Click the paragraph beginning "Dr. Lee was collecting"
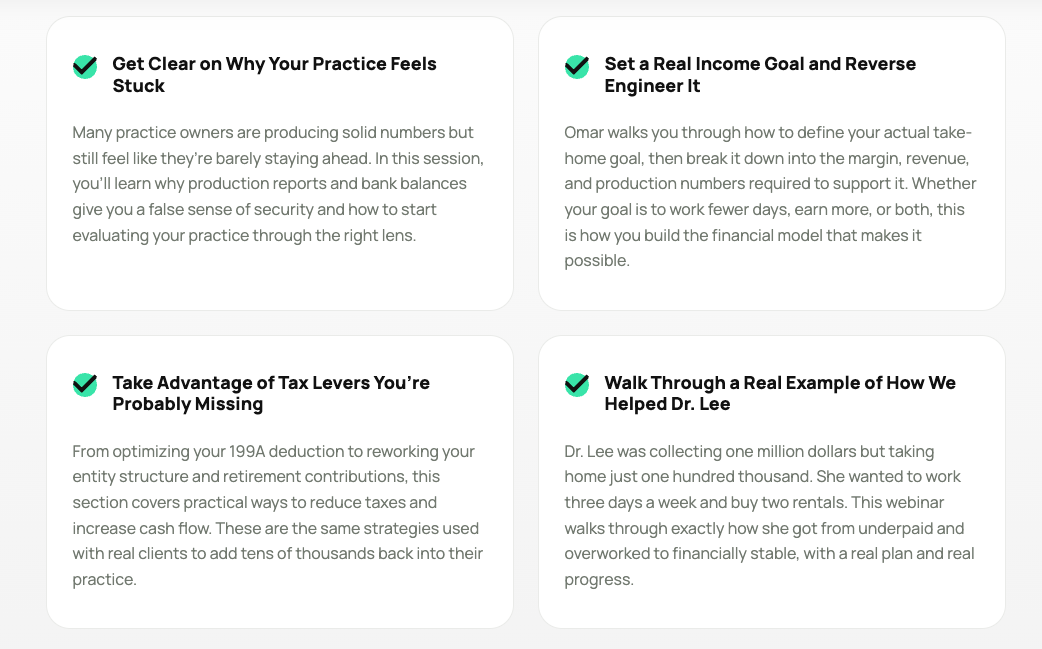Image resolution: width=1042 pixels, height=649 pixels. [x=769, y=515]
